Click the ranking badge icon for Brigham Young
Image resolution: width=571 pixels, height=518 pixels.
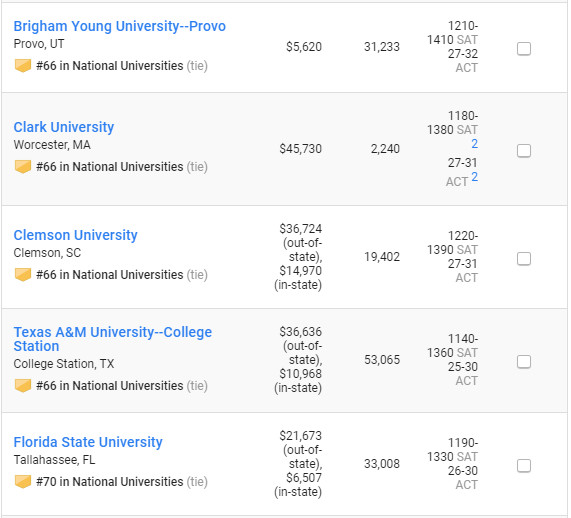[23, 66]
